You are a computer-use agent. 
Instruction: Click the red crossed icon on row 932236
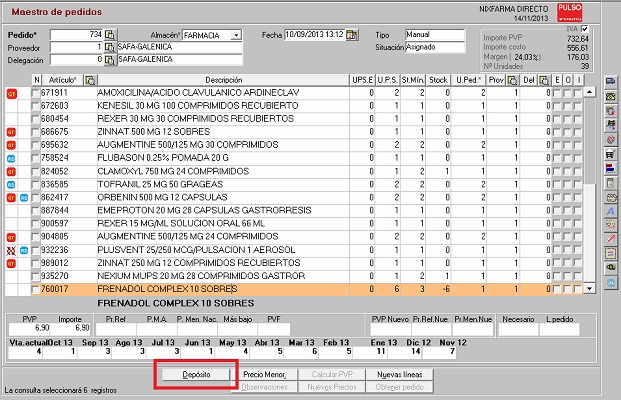(11, 250)
